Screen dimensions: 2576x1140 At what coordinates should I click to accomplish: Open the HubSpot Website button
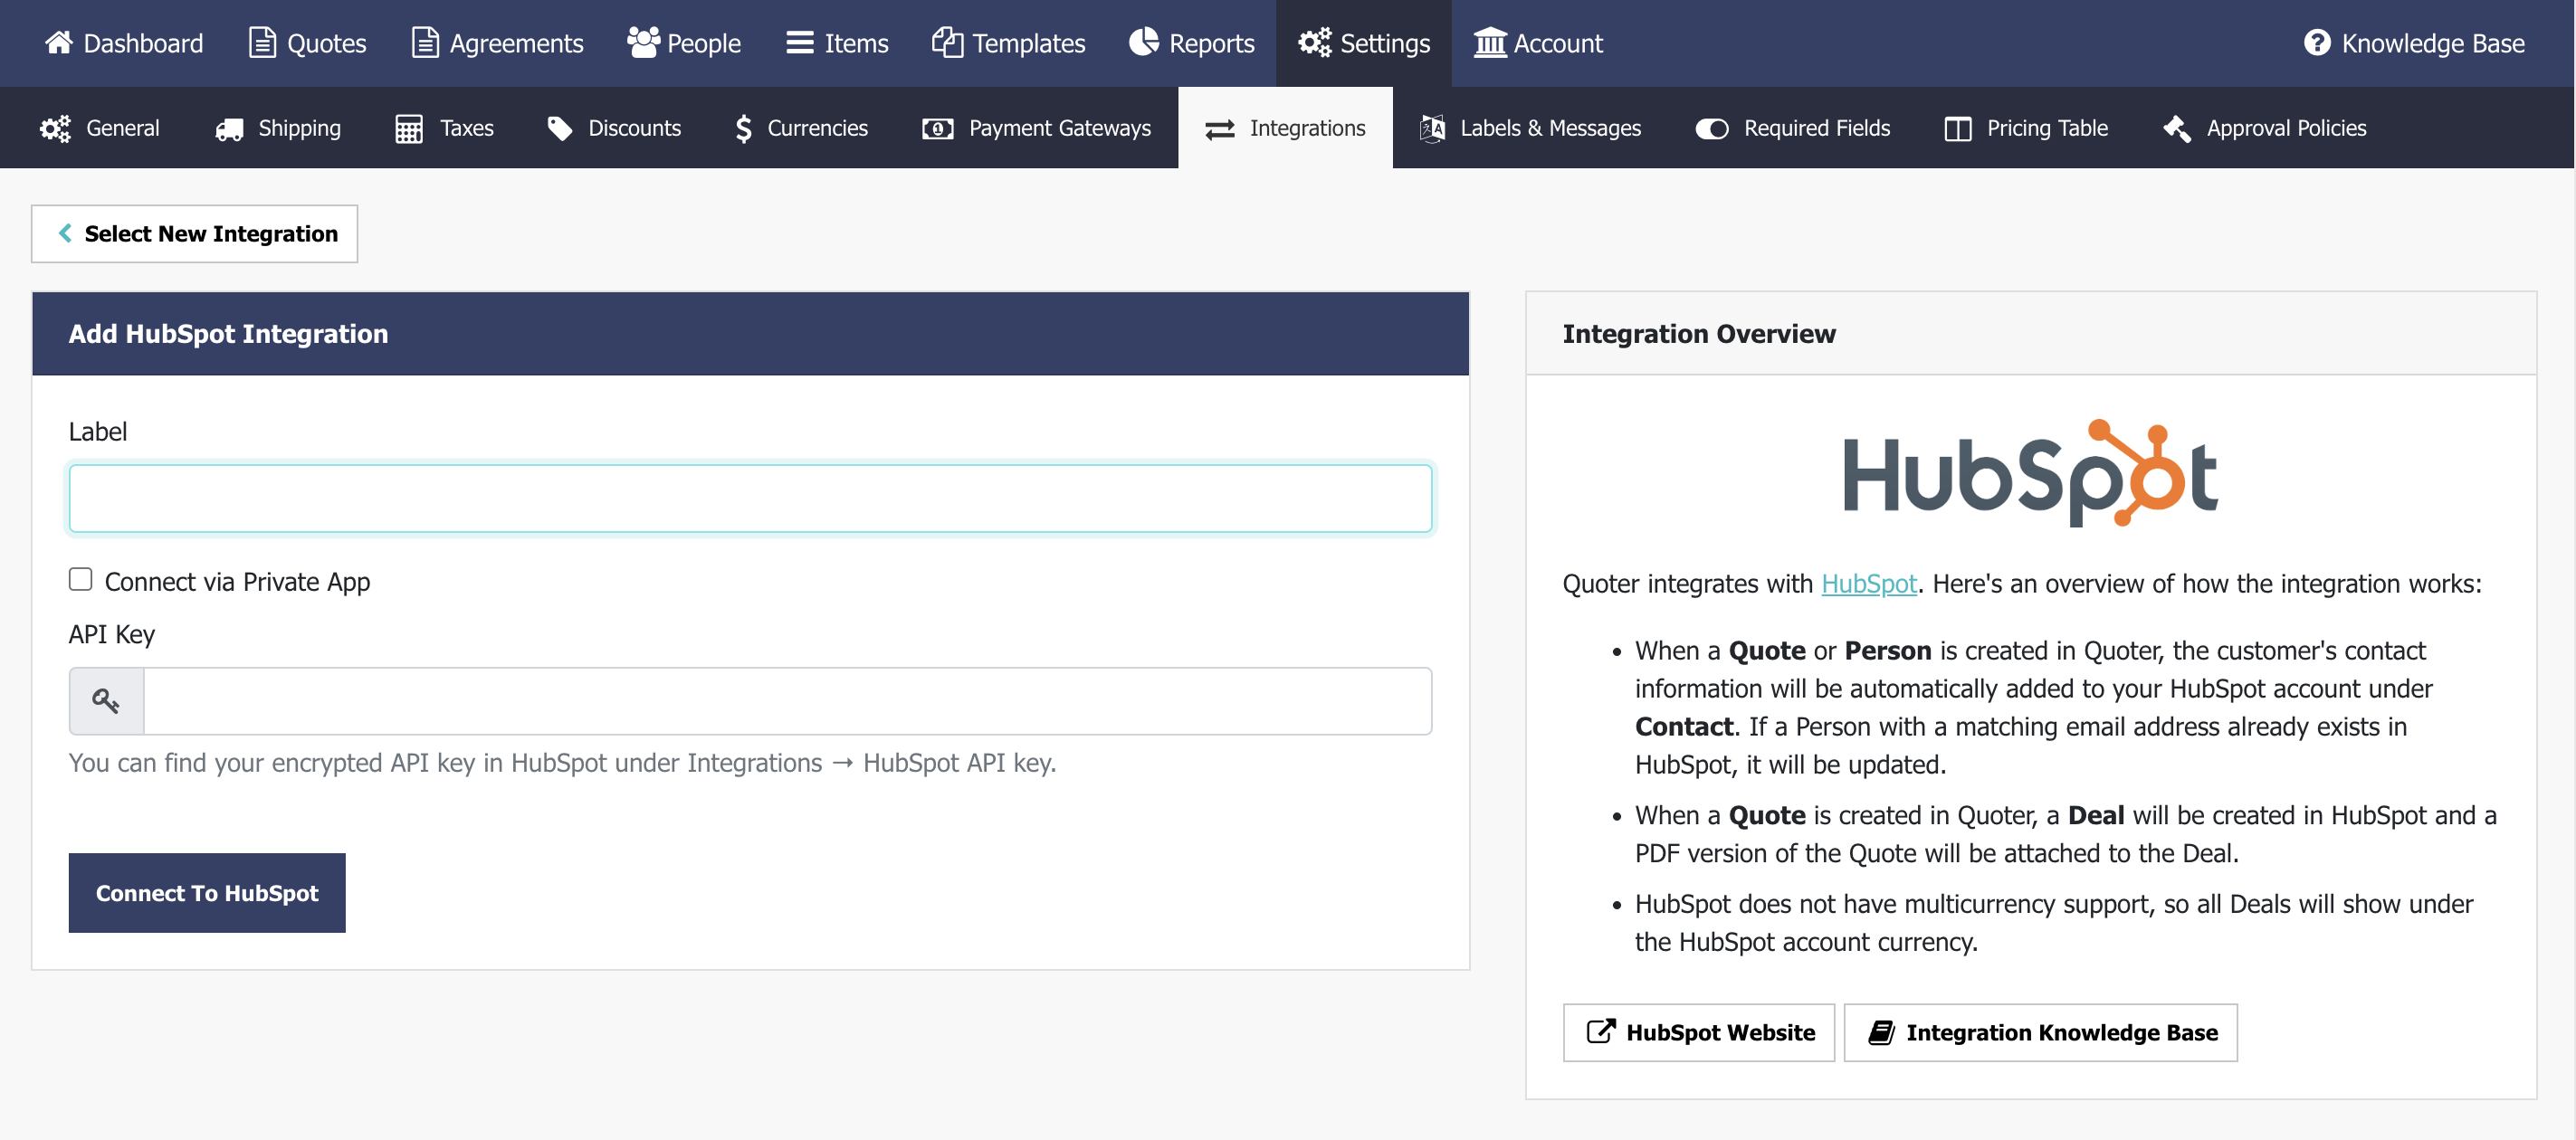1699,1031
